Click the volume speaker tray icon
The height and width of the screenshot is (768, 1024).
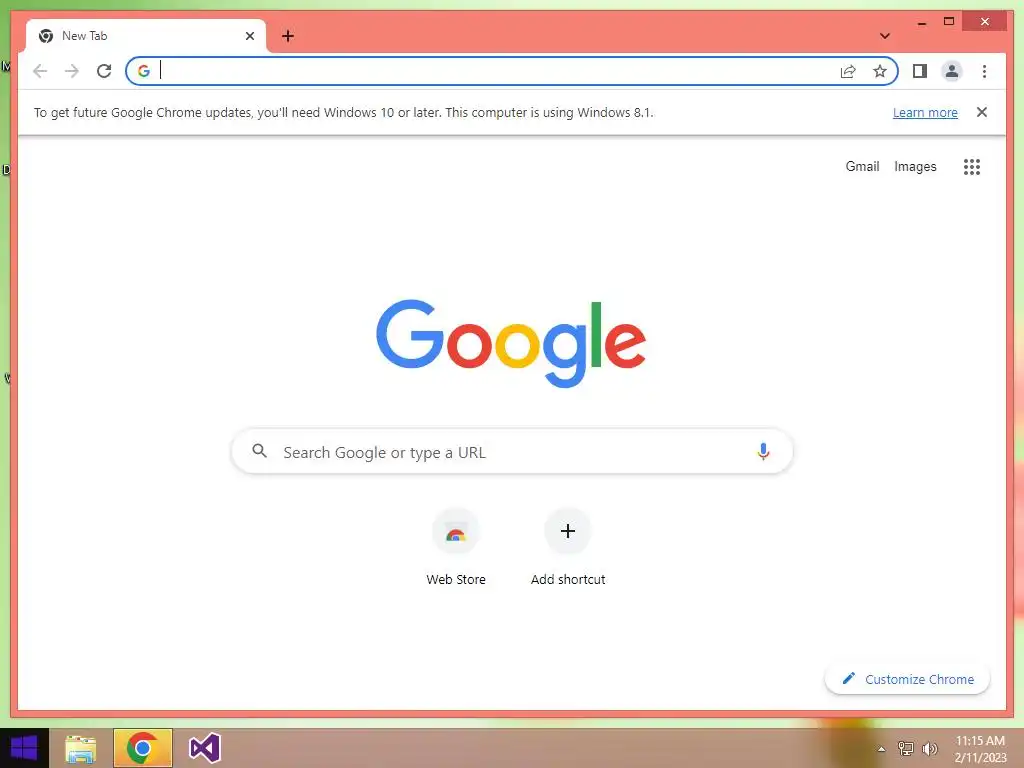point(930,749)
